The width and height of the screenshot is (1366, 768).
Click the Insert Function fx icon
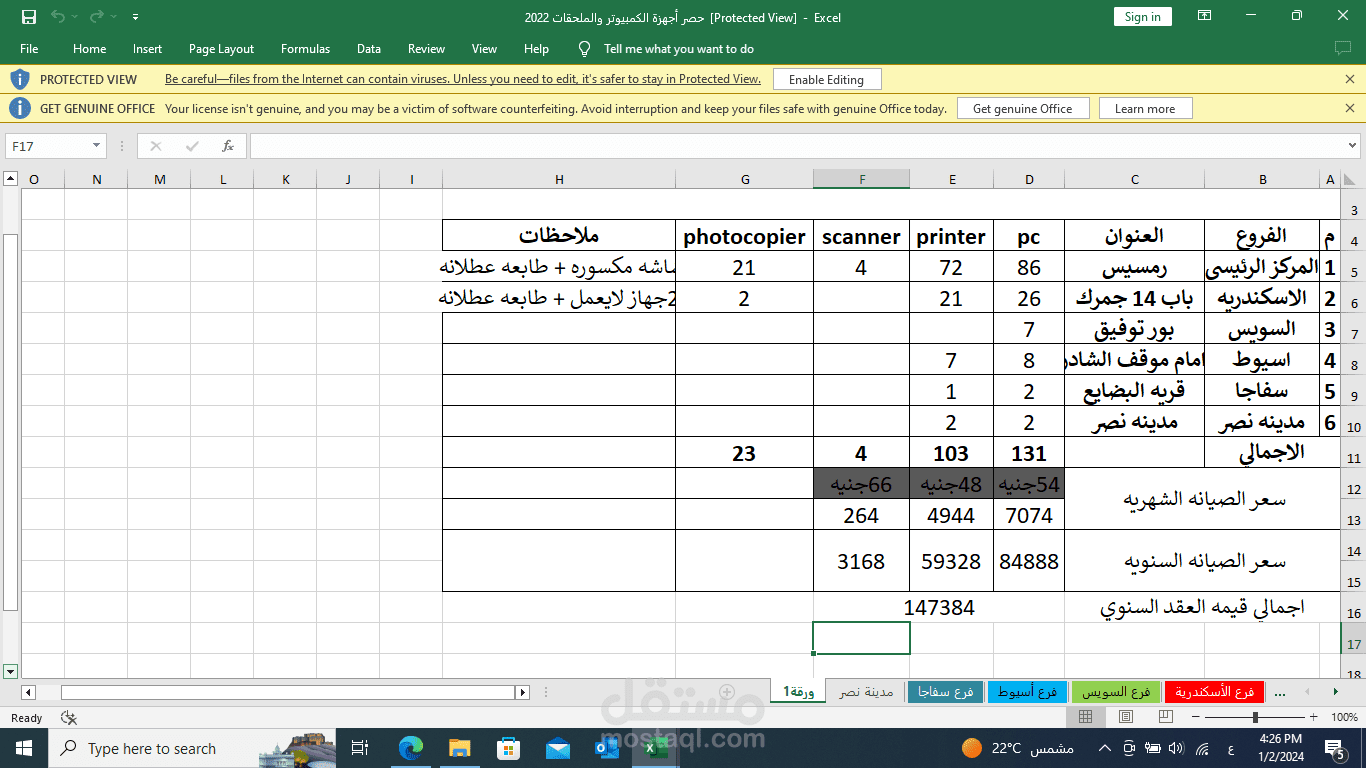[x=228, y=146]
